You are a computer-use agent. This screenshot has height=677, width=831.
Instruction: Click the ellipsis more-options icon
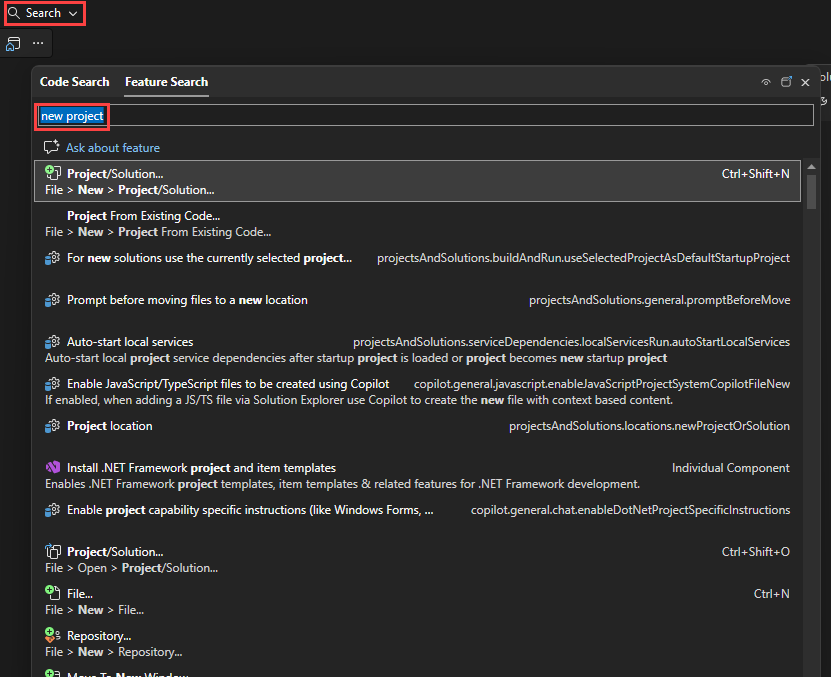pos(36,44)
